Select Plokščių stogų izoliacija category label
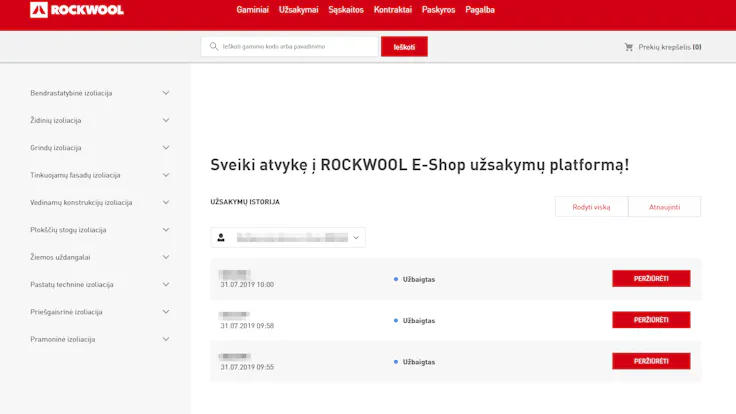736x414 pixels. pyautogui.click(x=69, y=230)
